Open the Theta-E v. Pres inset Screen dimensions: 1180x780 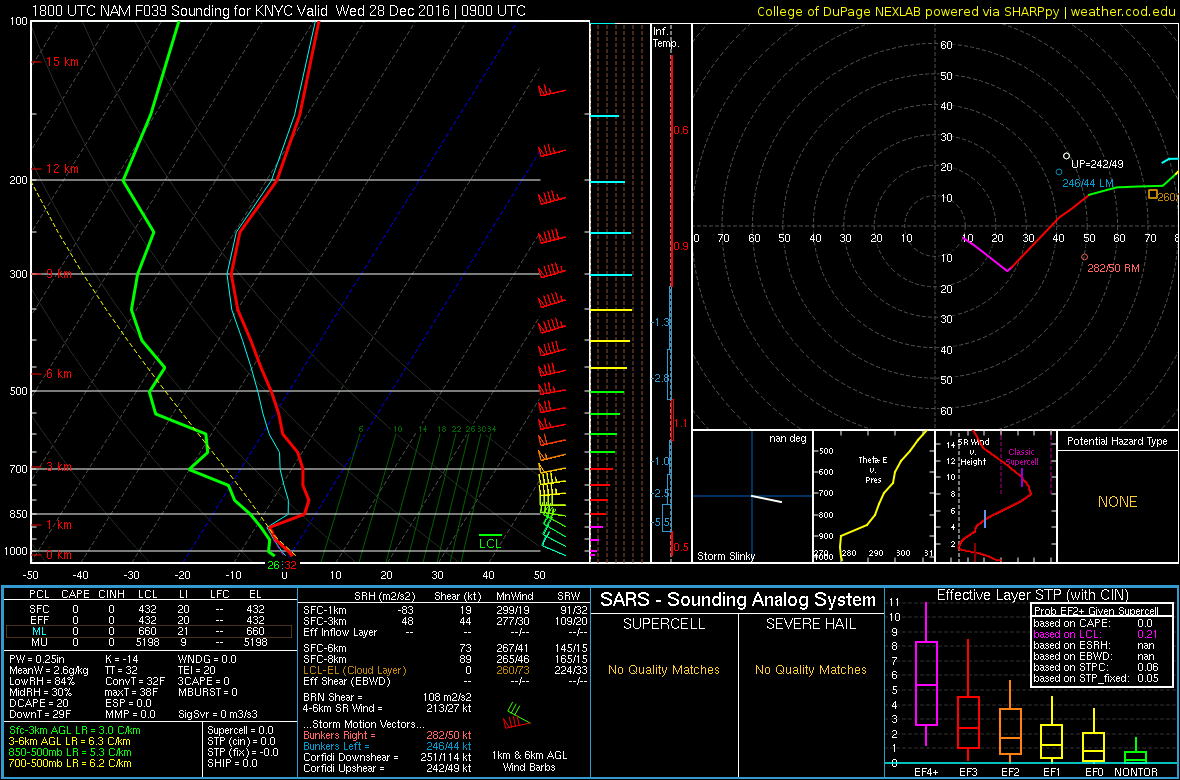pyautogui.click(x=875, y=497)
